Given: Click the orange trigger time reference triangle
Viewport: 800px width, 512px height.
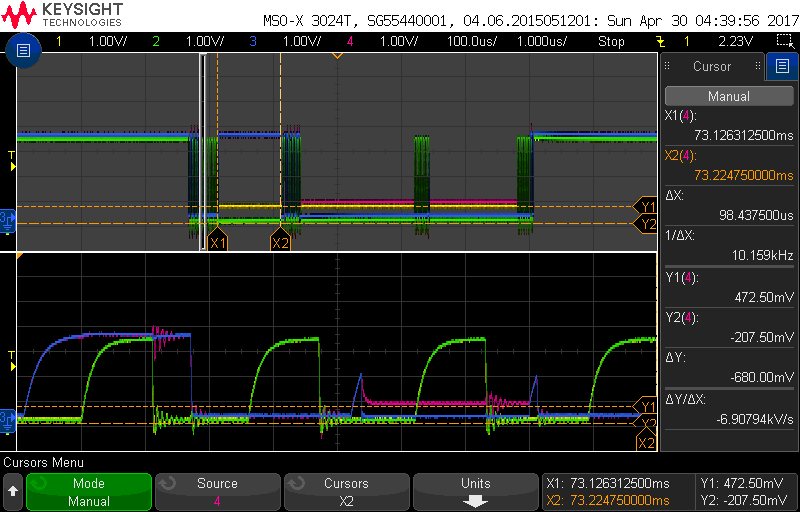Looking at the screenshot, I should pos(337,55).
